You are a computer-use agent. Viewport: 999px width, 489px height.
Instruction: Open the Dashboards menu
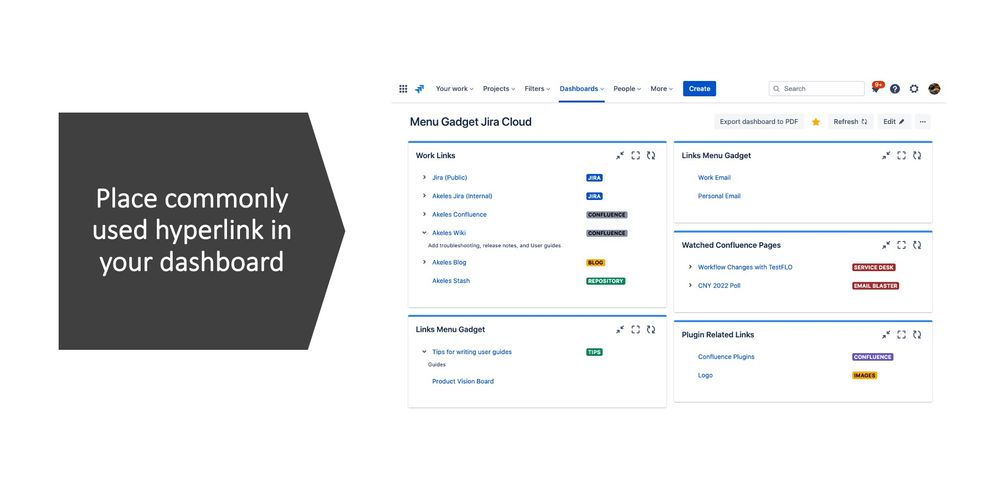tap(582, 89)
